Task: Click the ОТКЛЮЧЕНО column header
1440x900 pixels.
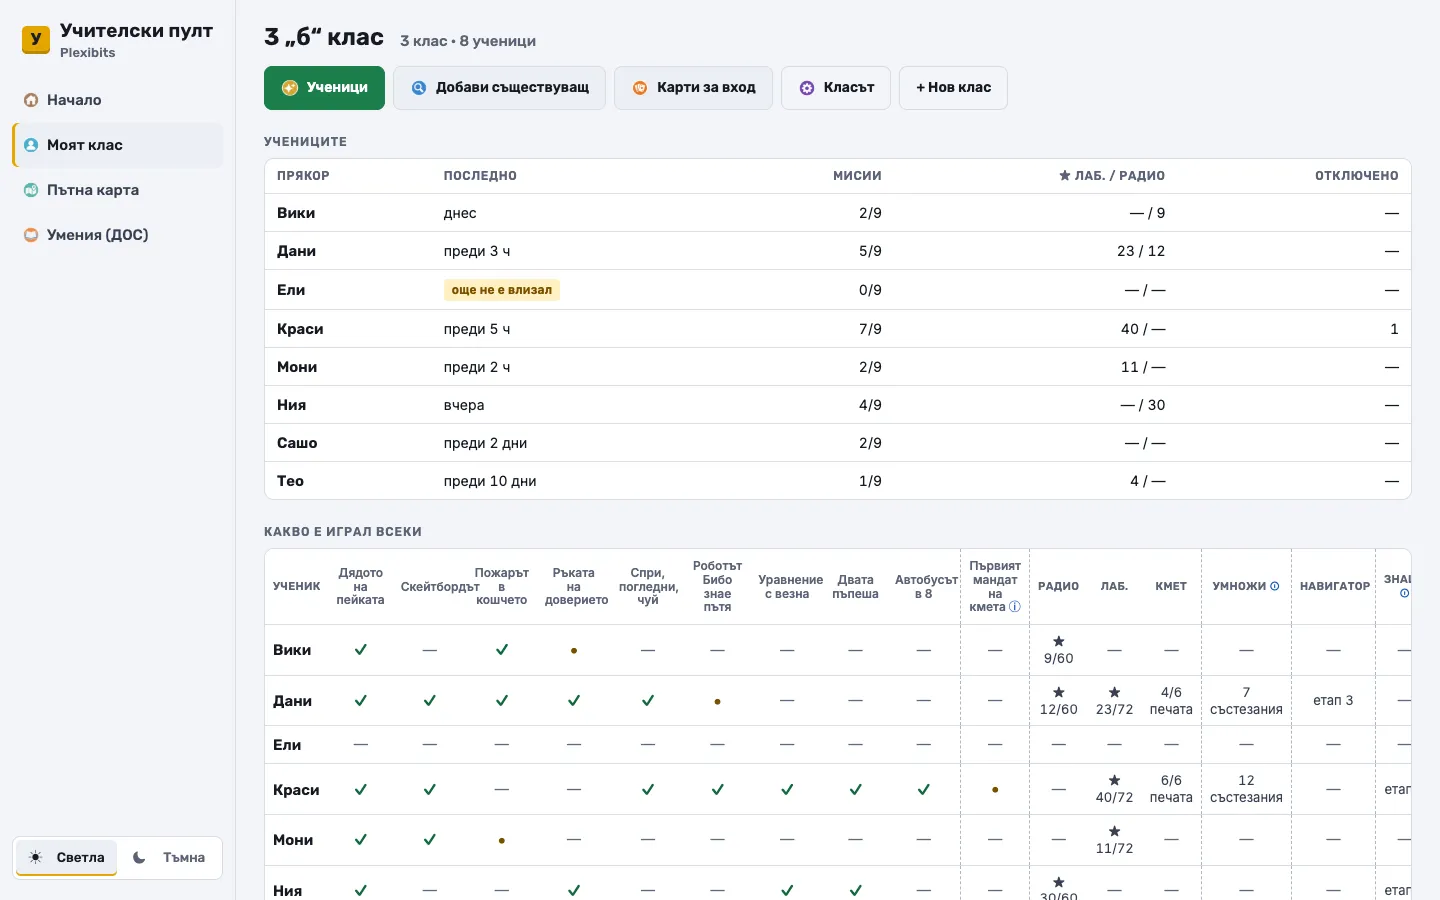Action: coord(1356,176)
